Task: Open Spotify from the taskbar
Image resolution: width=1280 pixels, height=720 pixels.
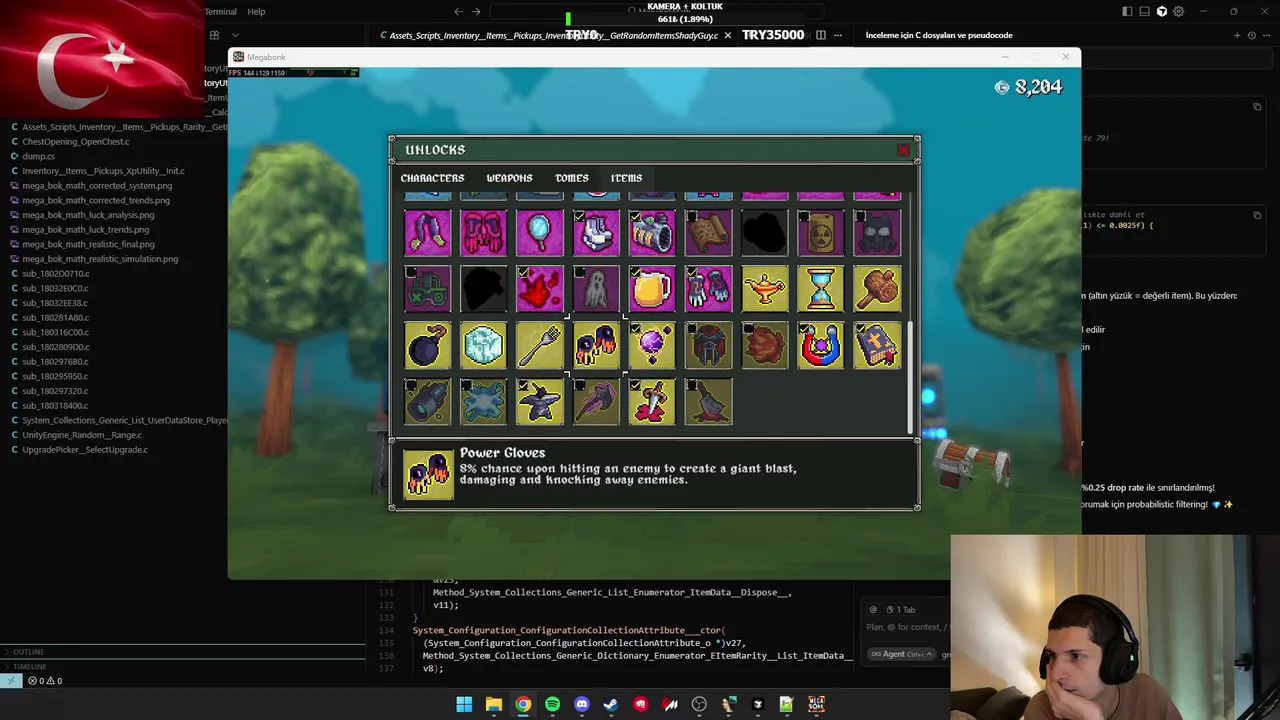Action: pyautogui.click(x=552, y=705)
